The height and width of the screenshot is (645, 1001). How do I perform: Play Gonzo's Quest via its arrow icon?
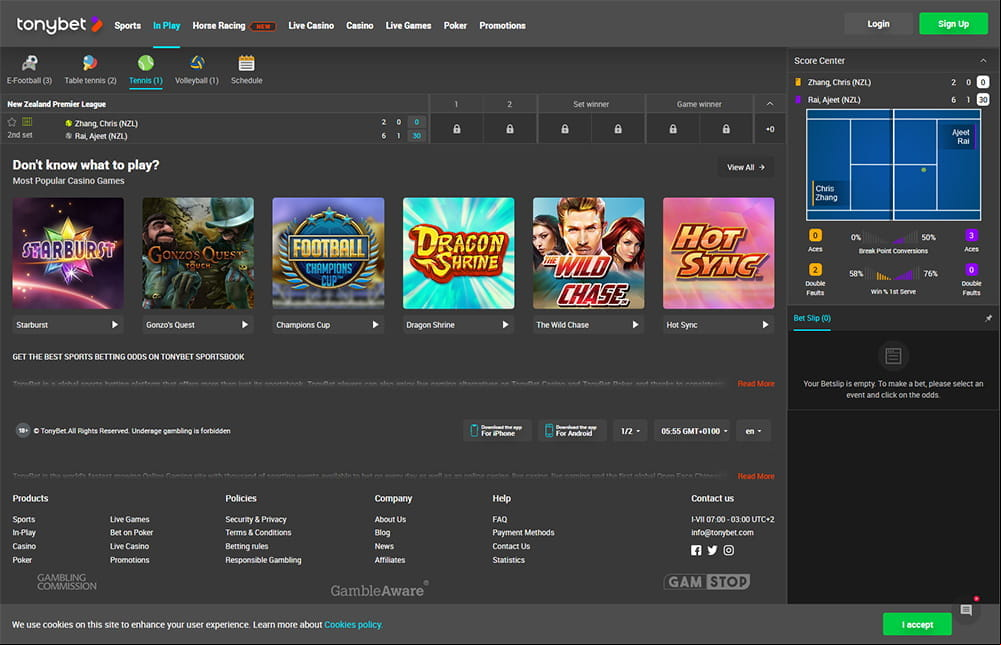245,324
